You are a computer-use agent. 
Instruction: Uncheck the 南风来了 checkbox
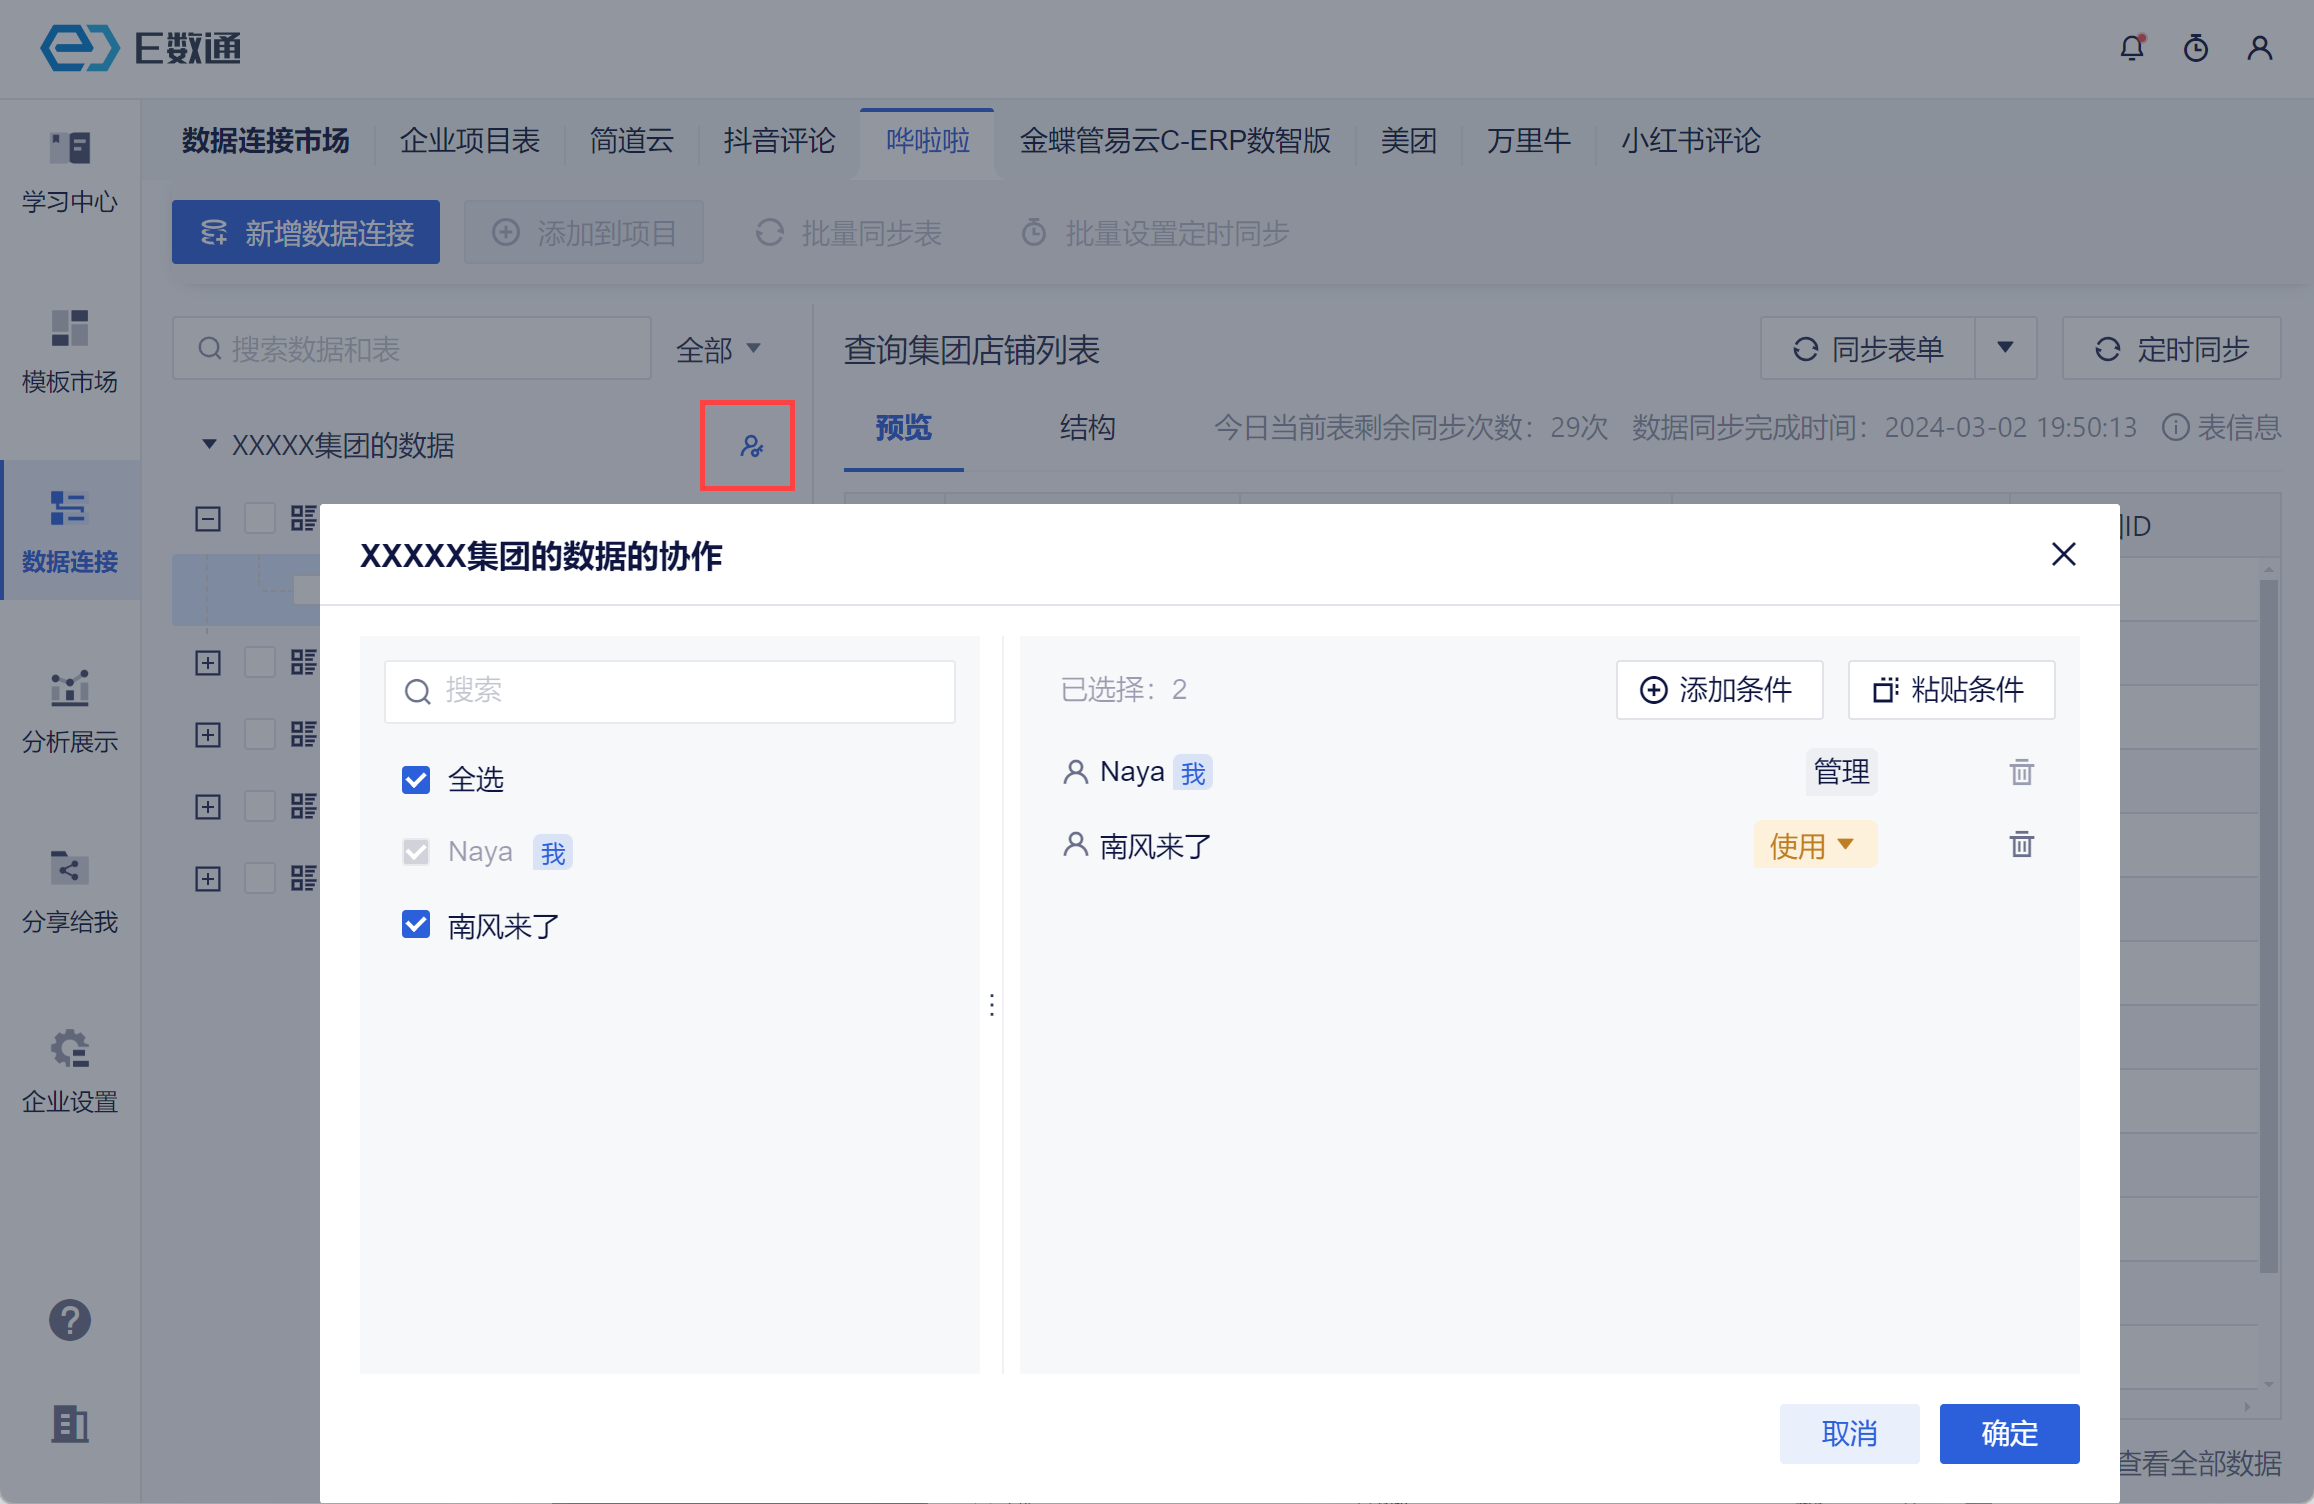tap(416, 925)
